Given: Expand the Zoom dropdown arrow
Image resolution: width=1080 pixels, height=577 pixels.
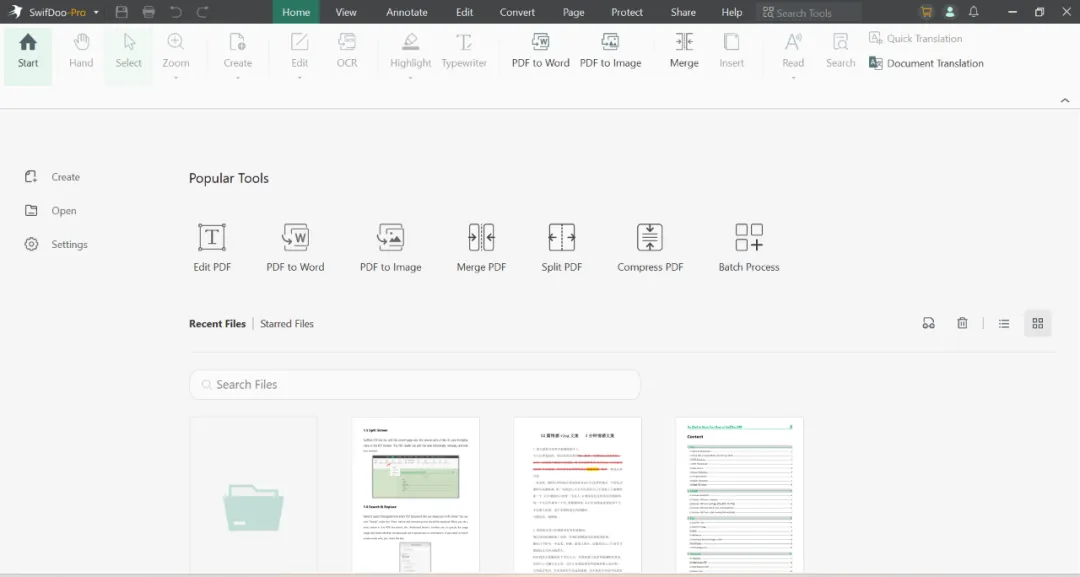Looking at the screenshot, I should (x=176, y=78).
